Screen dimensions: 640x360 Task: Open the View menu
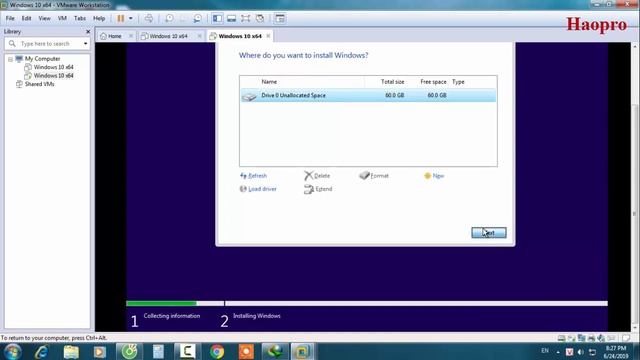click(x=44, y=18)
